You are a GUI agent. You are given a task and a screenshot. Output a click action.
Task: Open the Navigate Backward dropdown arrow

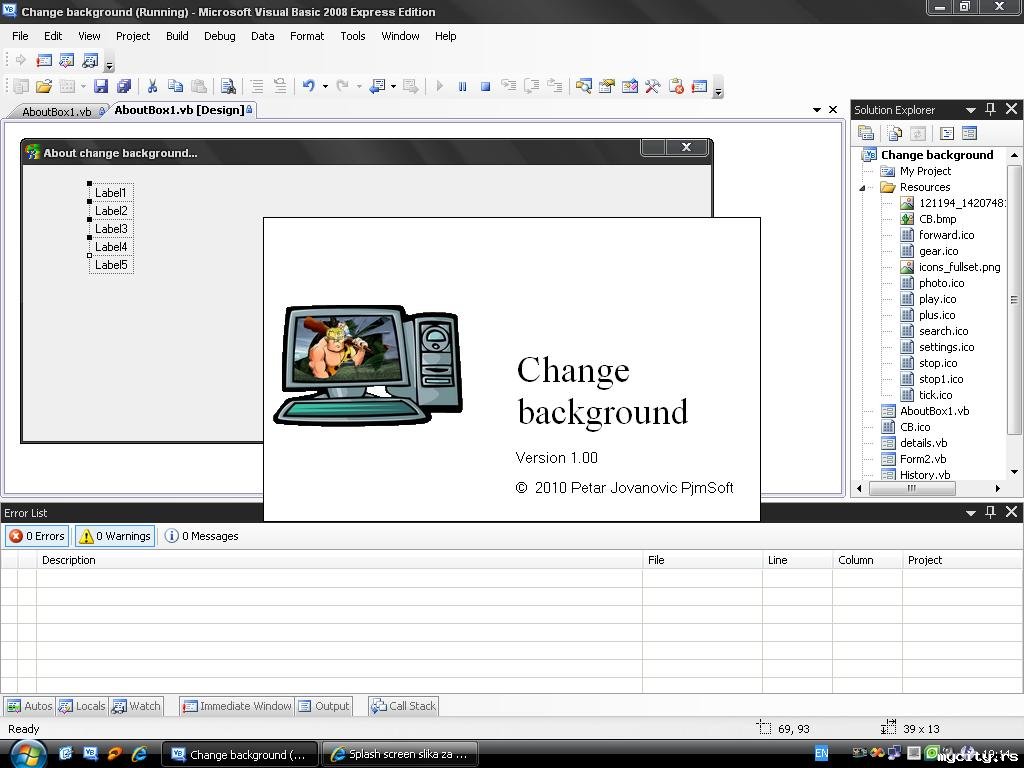click(x=393, y=86)
